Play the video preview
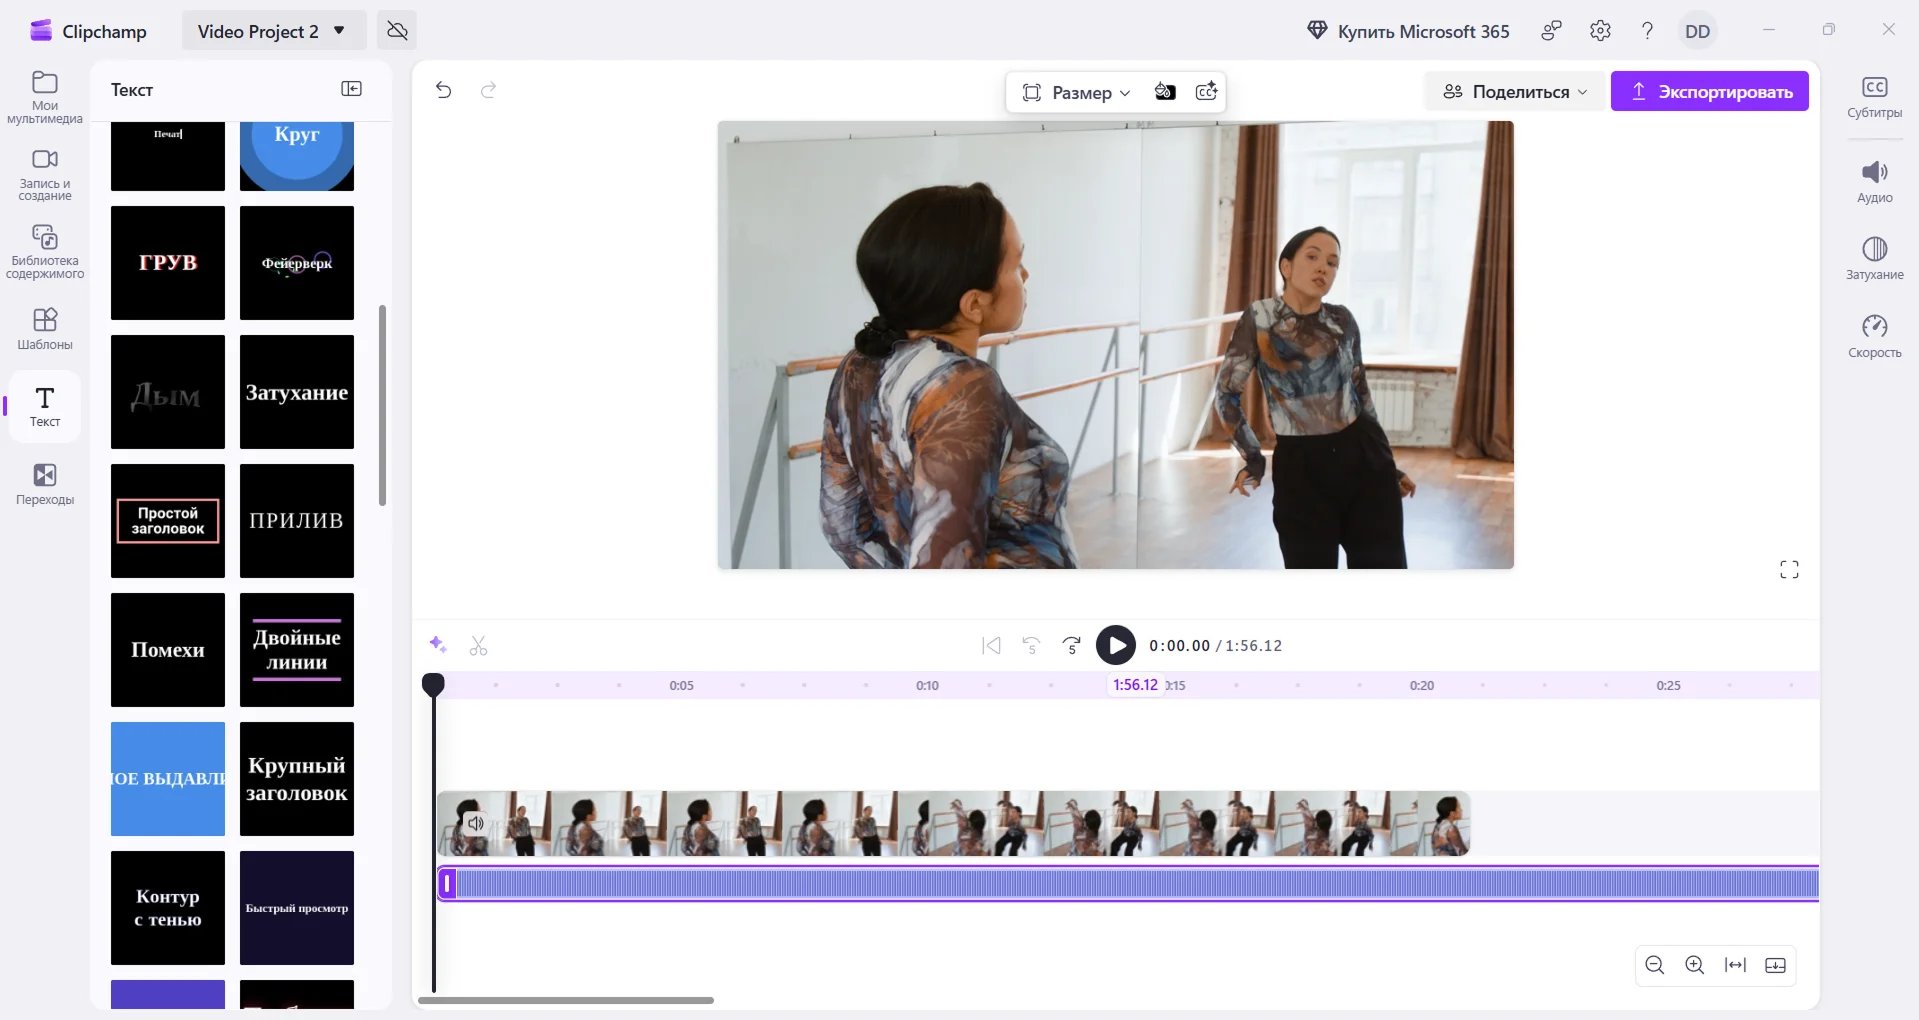This screenshot has height=1020, width=1919. tap(1115, 645)
